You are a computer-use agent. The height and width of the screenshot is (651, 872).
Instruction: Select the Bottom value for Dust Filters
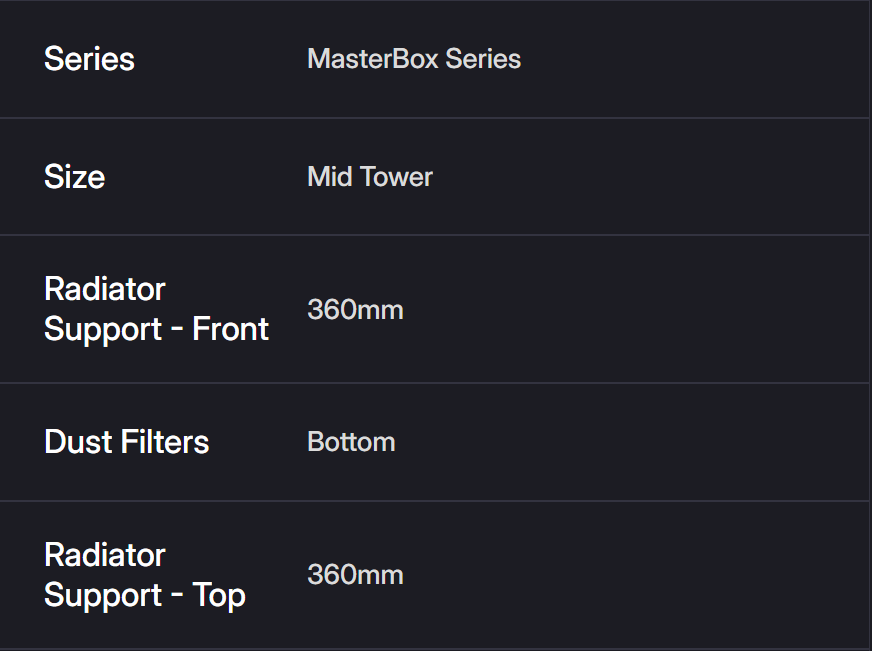tap(351, 442)
